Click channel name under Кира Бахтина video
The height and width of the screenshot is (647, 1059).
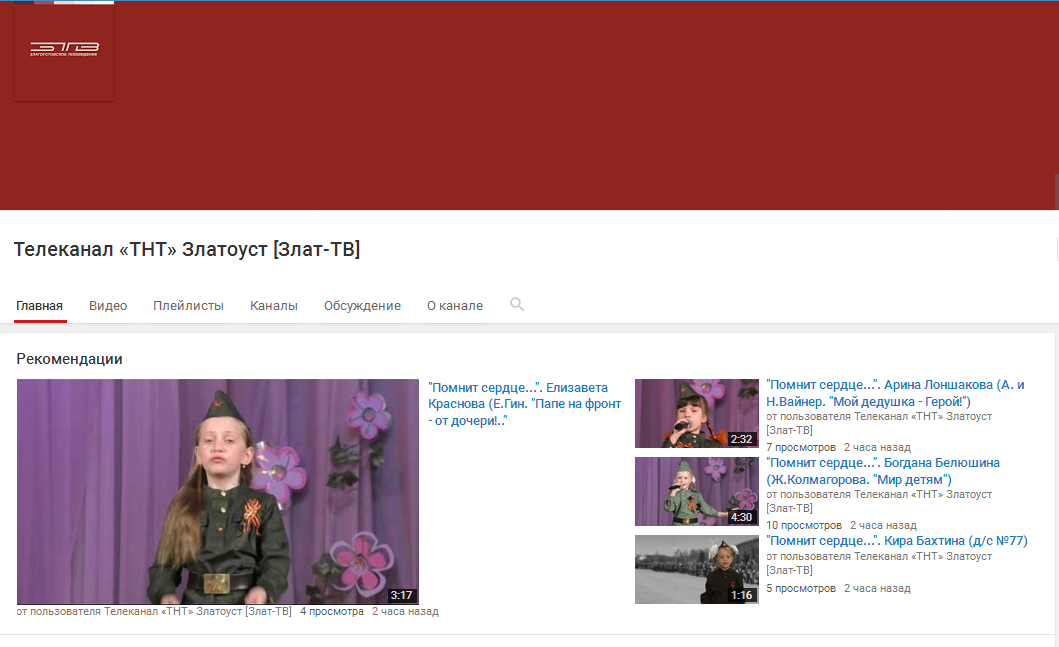click(x=879, y=563)
